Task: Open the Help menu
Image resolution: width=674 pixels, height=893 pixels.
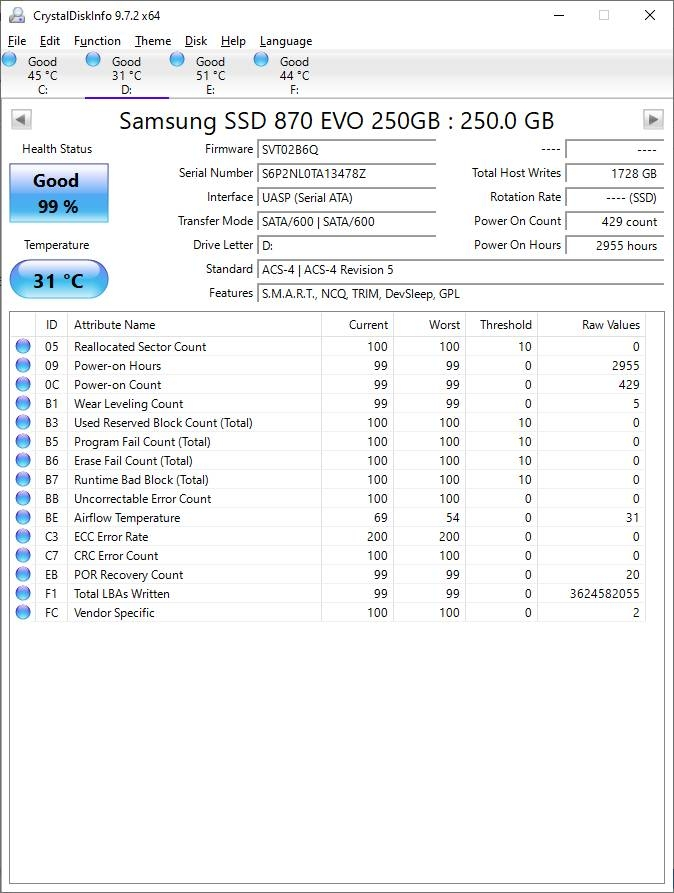Action: click(x=233, y=41)
